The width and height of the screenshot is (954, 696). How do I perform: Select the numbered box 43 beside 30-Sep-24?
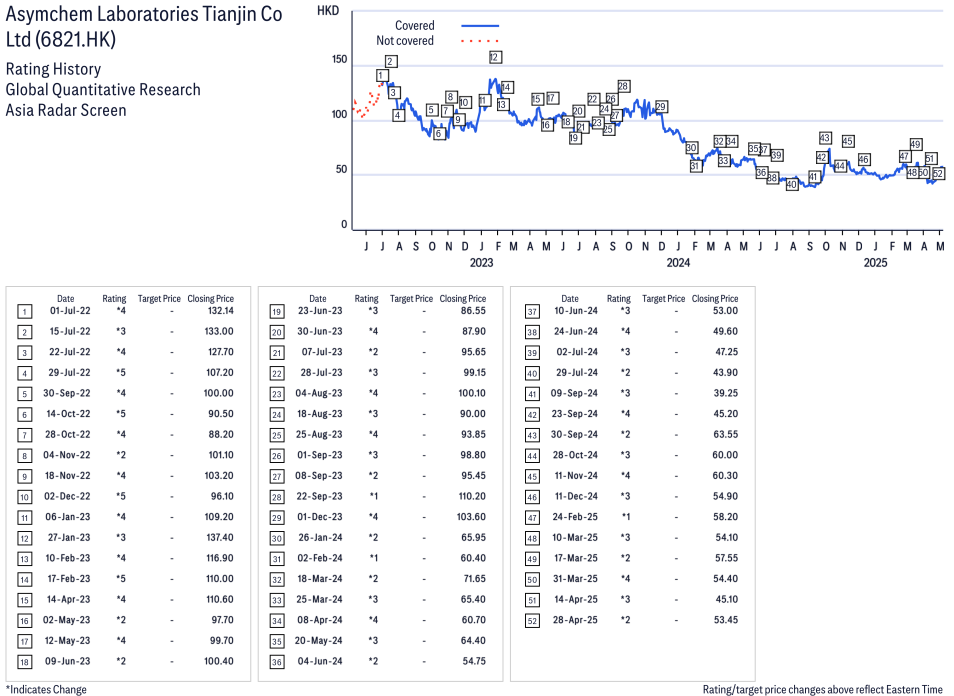532,436
